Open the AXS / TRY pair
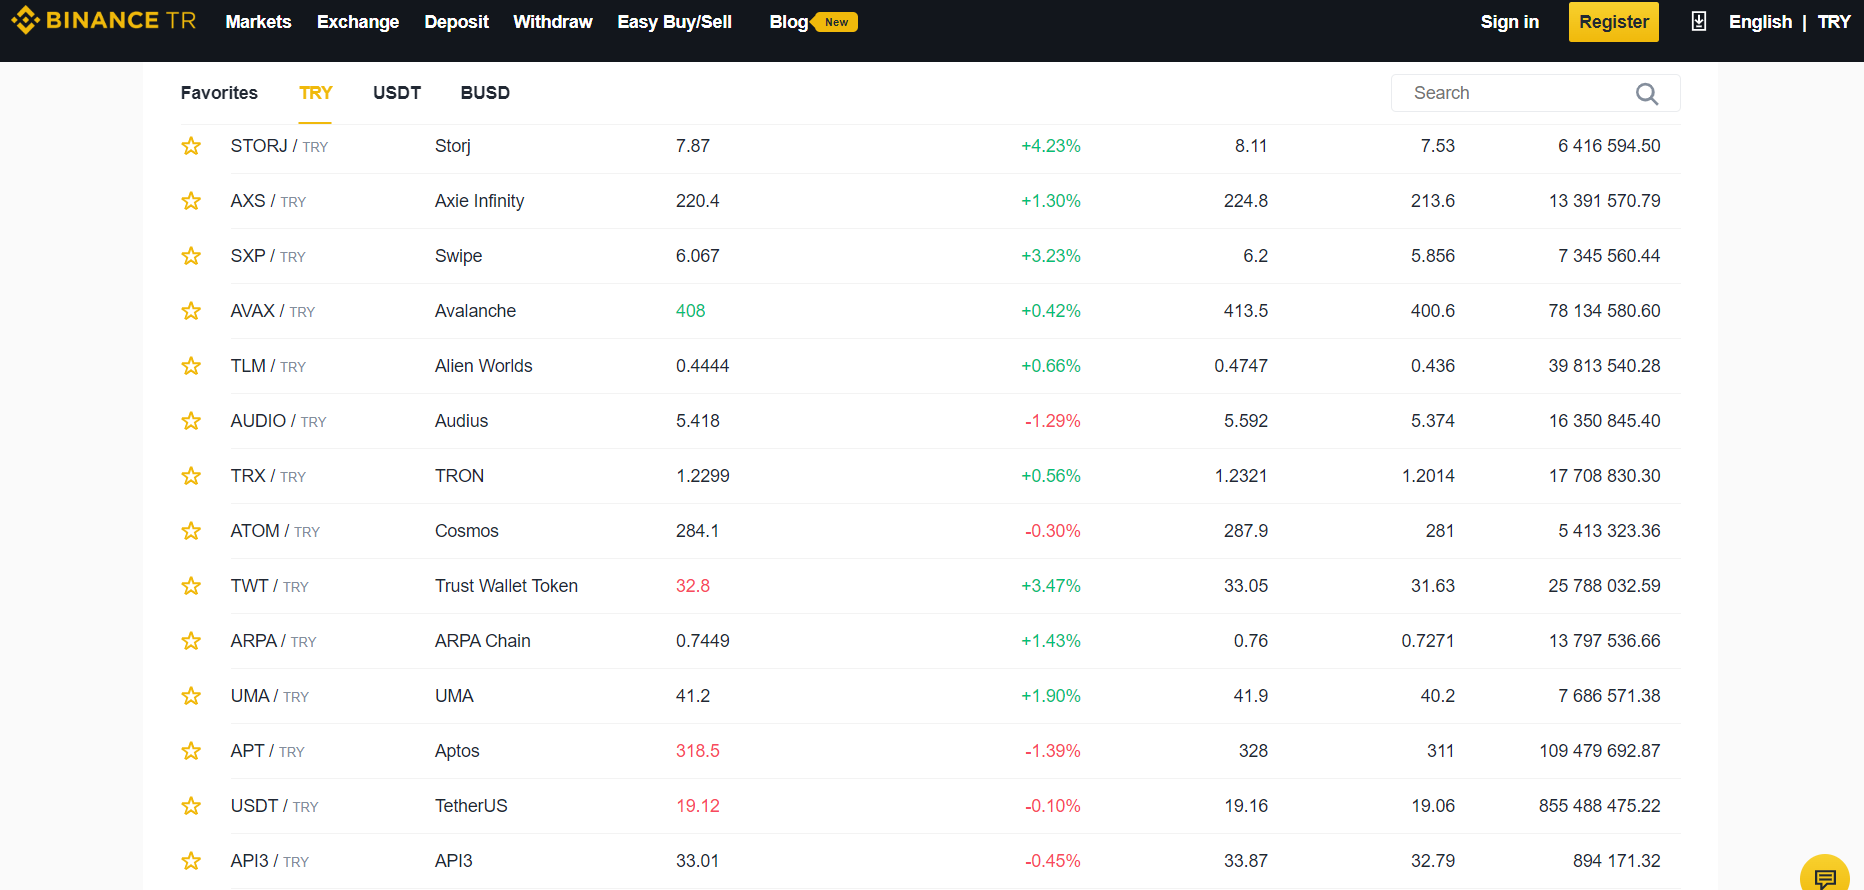 [268, 201]
